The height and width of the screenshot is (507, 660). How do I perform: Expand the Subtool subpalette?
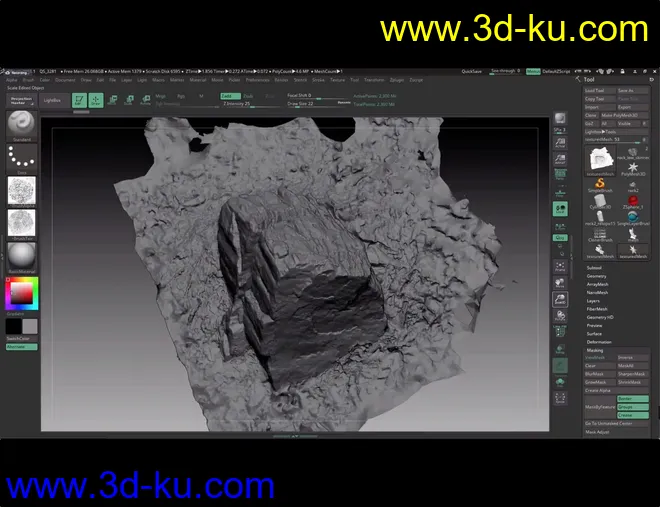pyautogui.click(x=594, y=268)
